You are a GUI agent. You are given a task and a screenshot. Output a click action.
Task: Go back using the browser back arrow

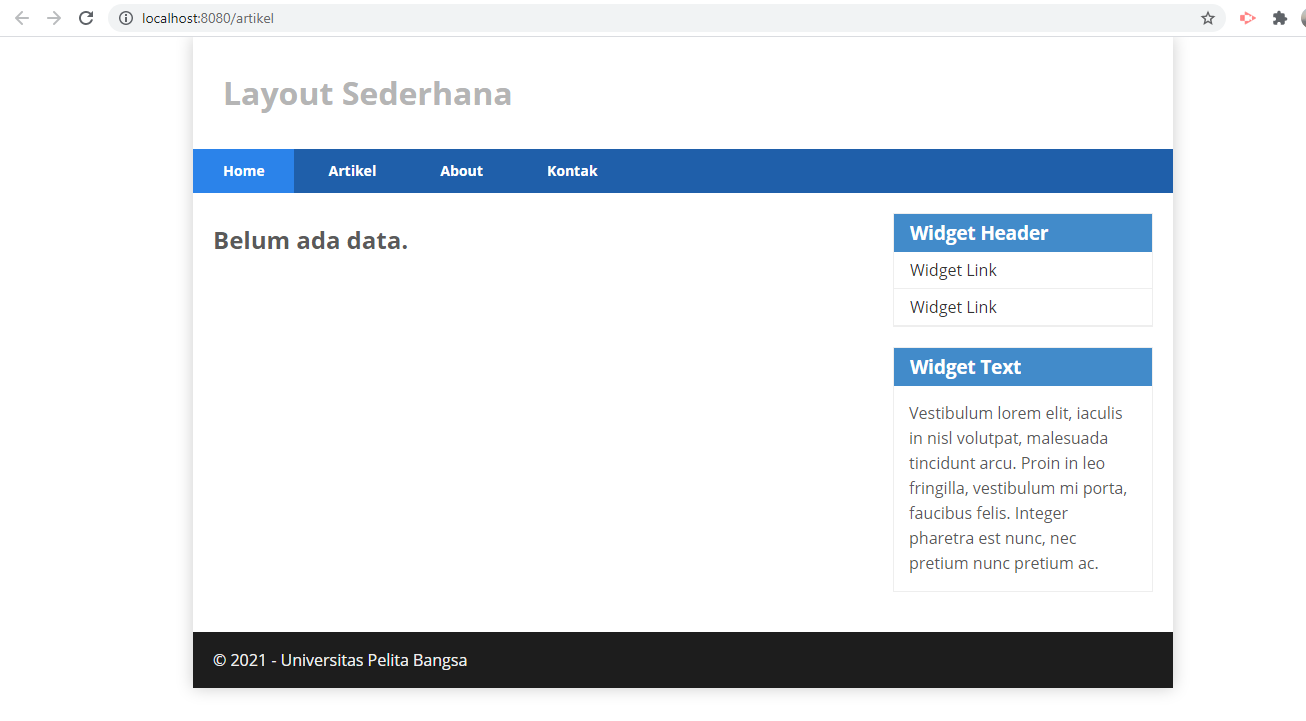(x=22, y=17)
